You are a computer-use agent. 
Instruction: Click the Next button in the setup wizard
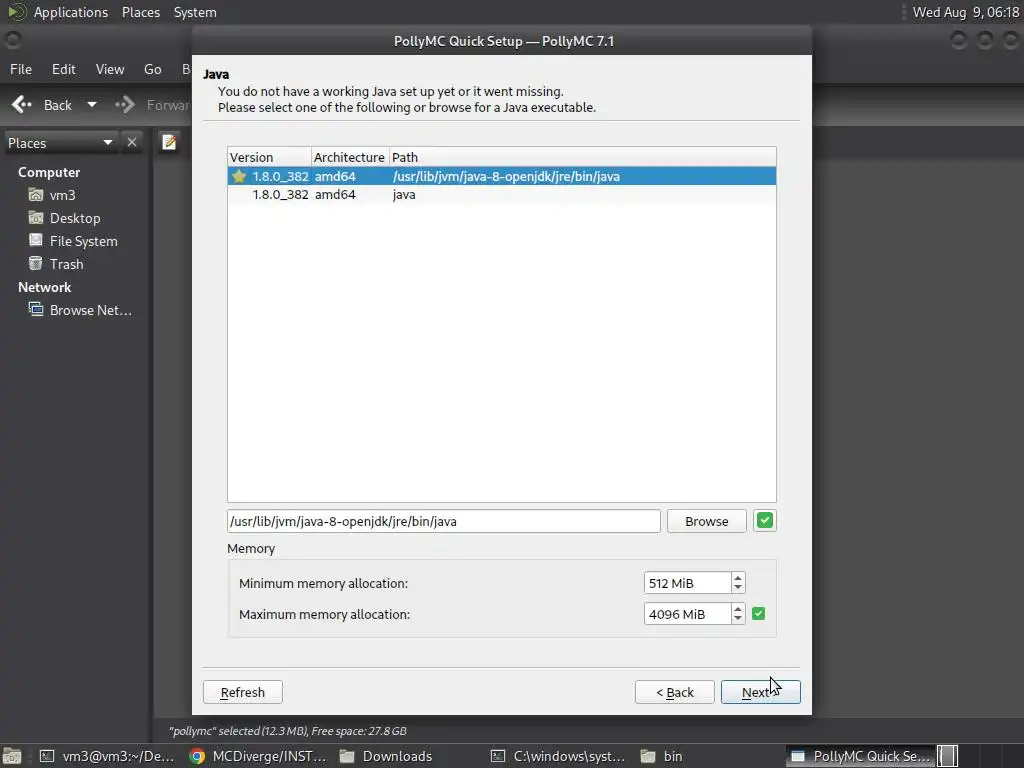click(x=760, y=692)
